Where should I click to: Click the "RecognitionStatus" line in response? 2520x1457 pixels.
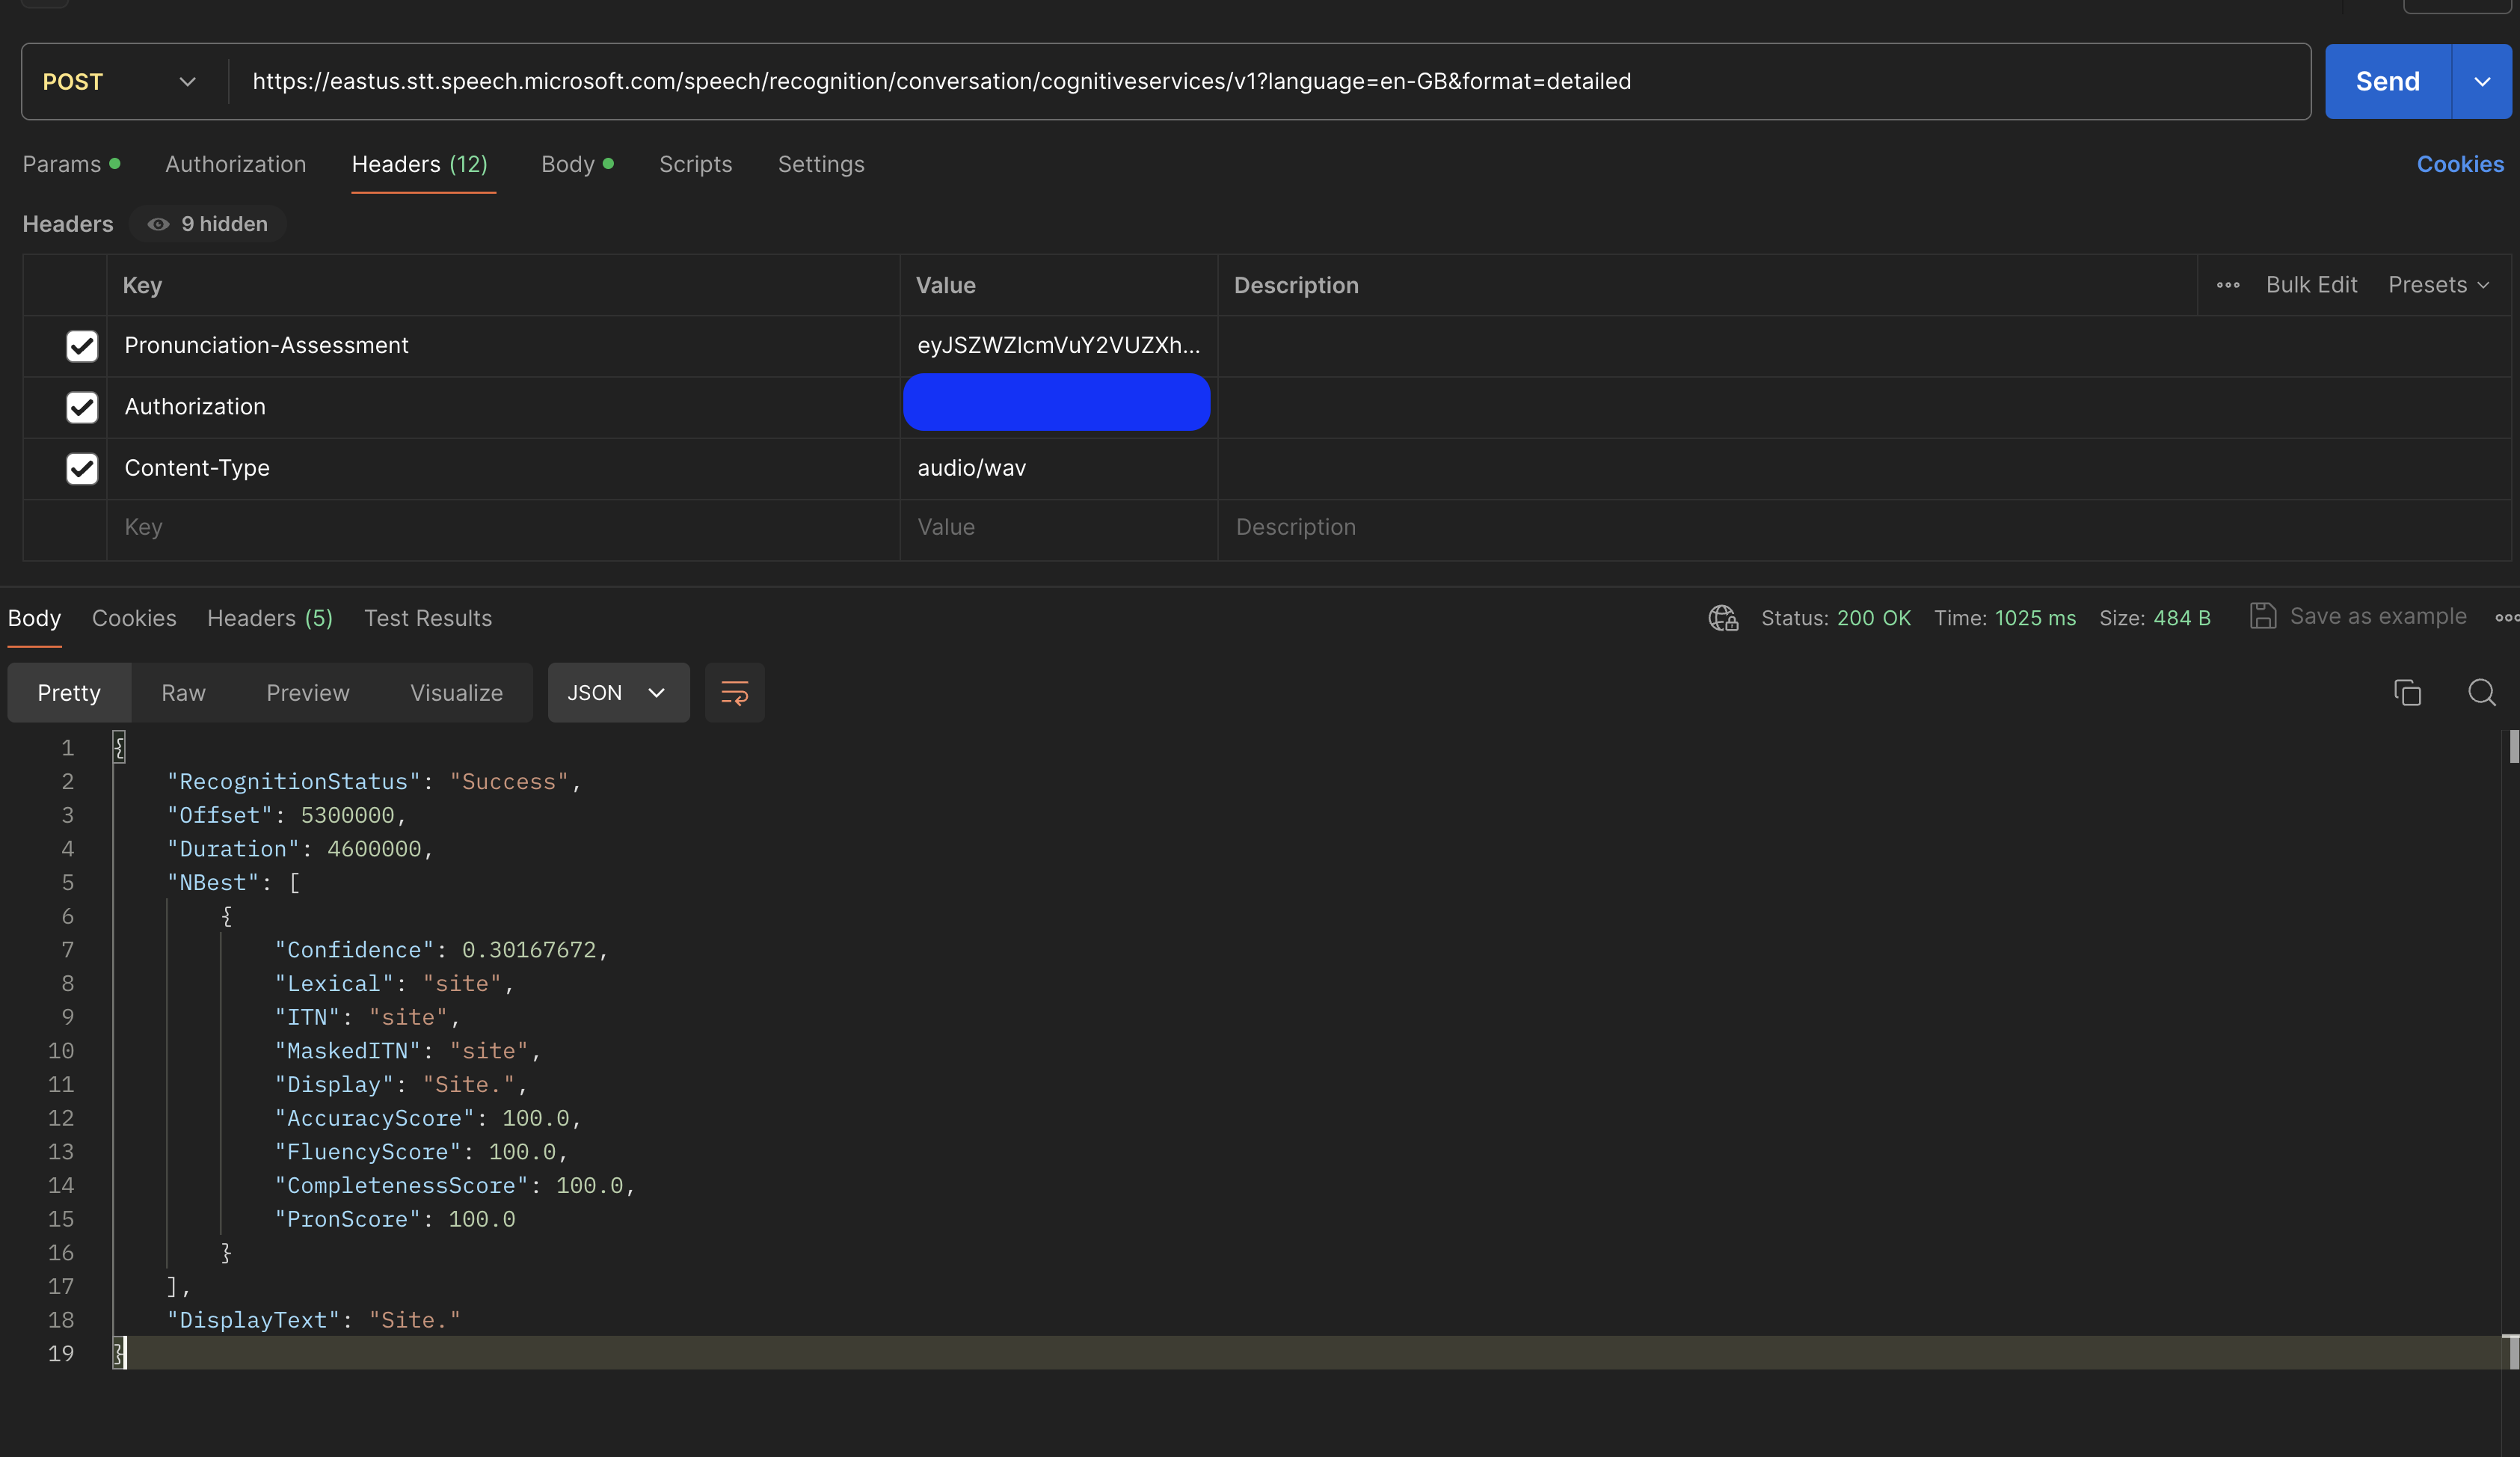click(x=374, y=782)
